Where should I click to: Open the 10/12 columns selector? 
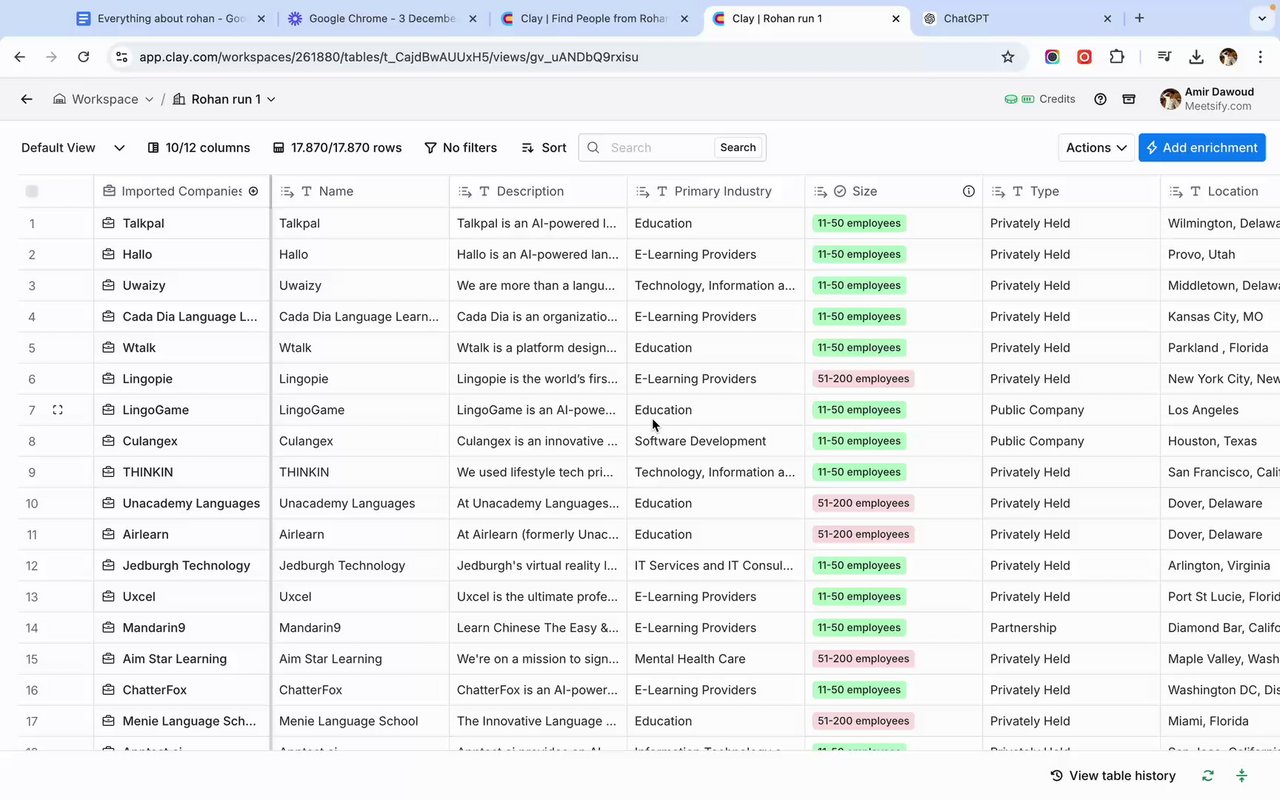coord(199,148)
